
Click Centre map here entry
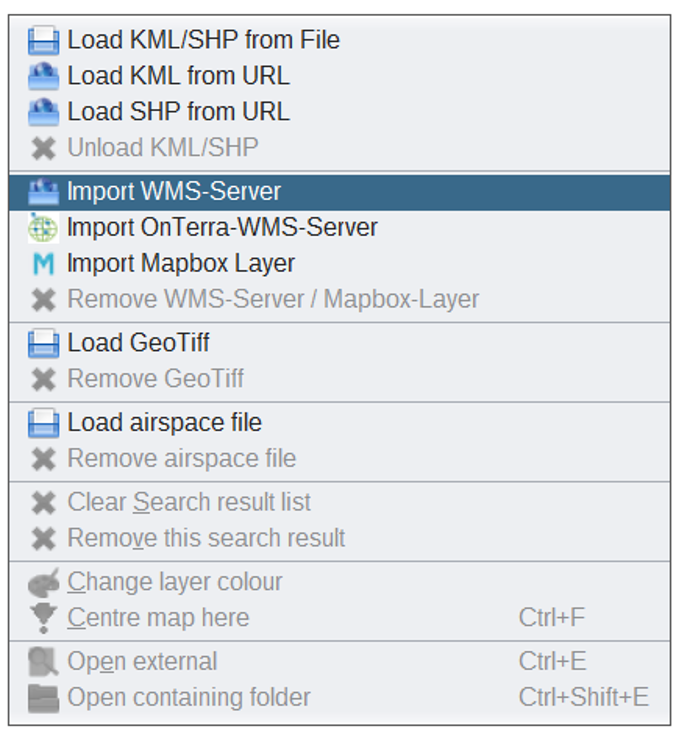point(158,619)
